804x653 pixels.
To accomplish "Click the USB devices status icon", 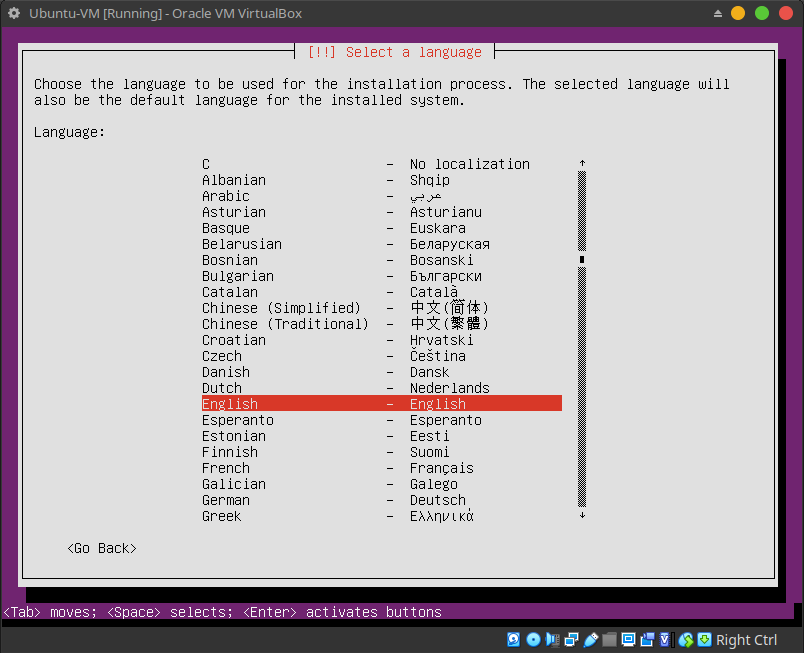I will [591, 639].
